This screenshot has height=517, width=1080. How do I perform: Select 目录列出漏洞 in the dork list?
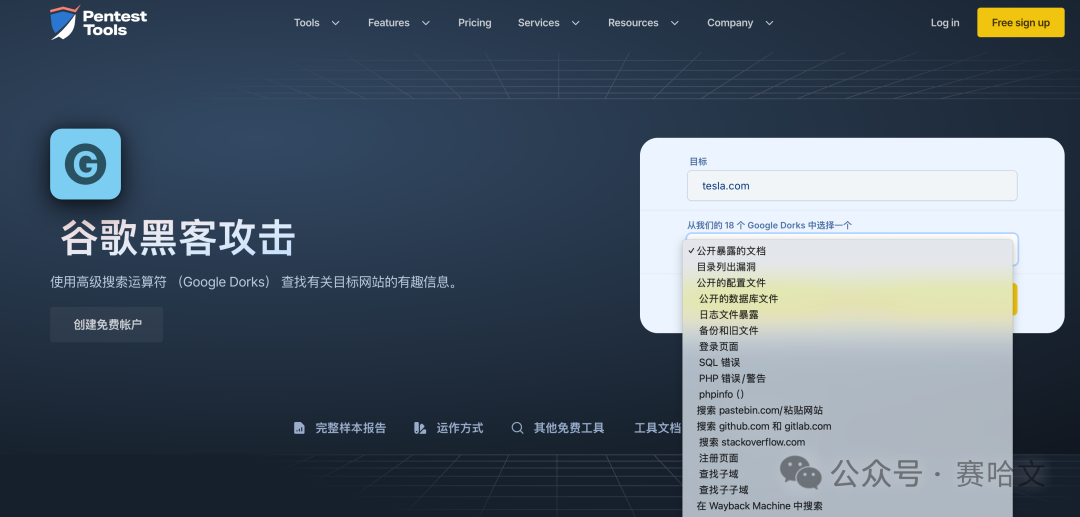(847, 267)
